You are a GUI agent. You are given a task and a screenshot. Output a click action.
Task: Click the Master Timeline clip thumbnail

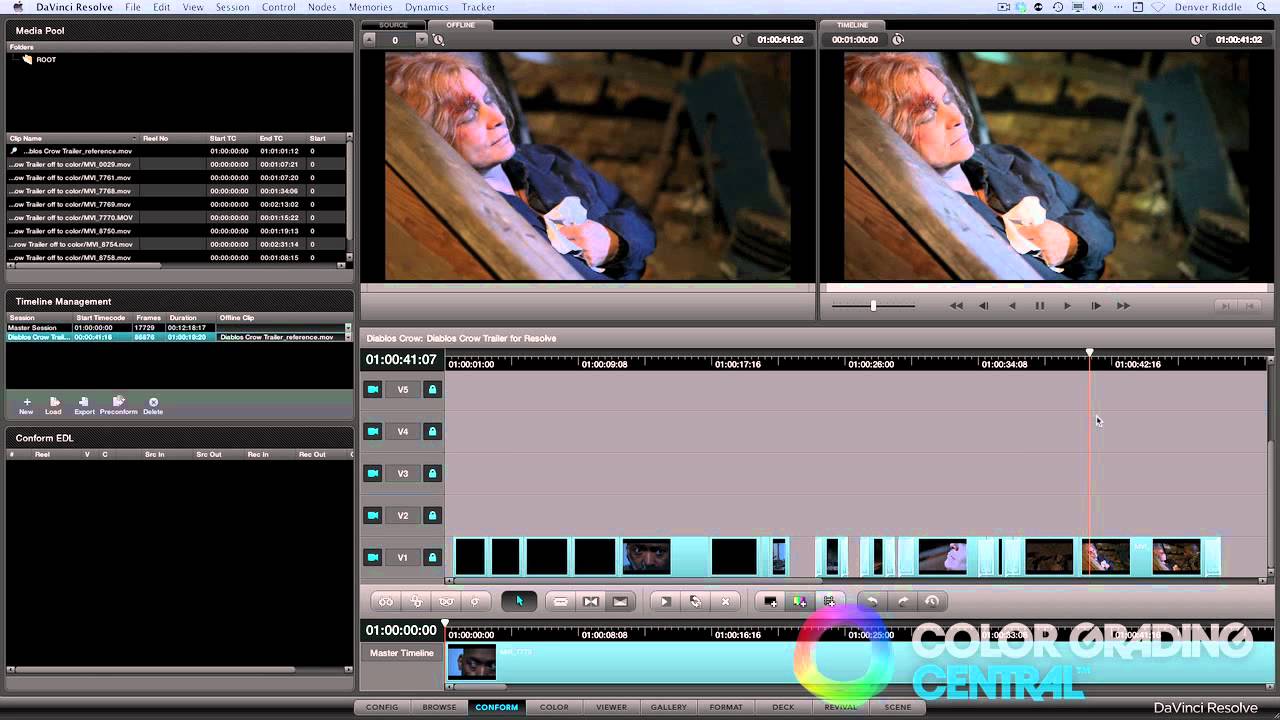tap(471, 662)
